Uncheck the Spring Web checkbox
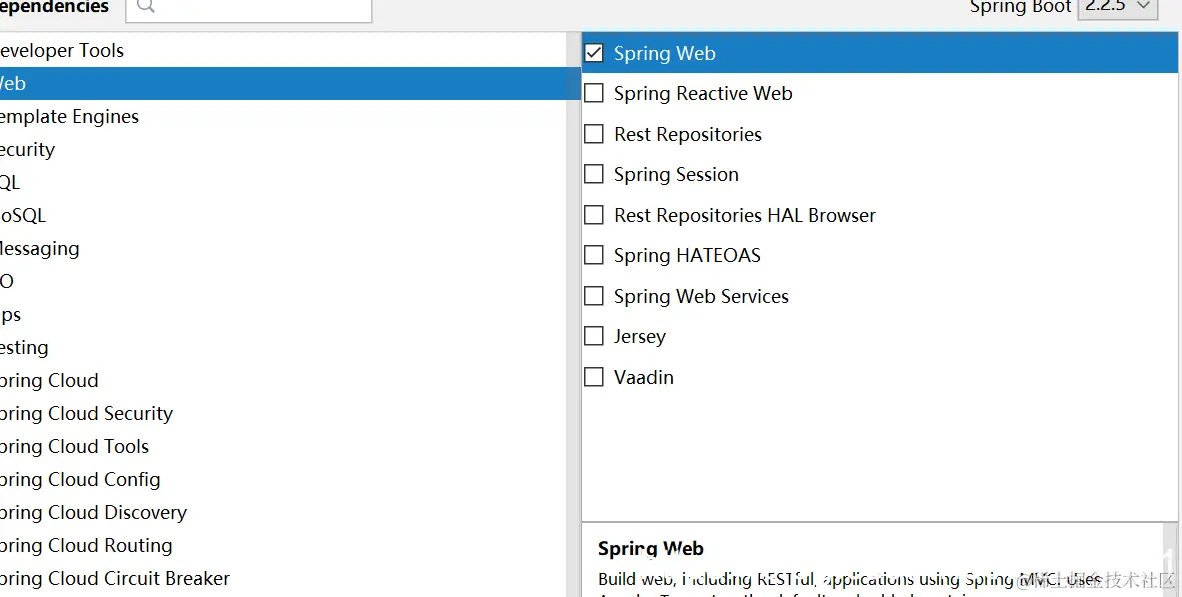This screenshot has width=1182, height=597. click(x=594, y=53)
